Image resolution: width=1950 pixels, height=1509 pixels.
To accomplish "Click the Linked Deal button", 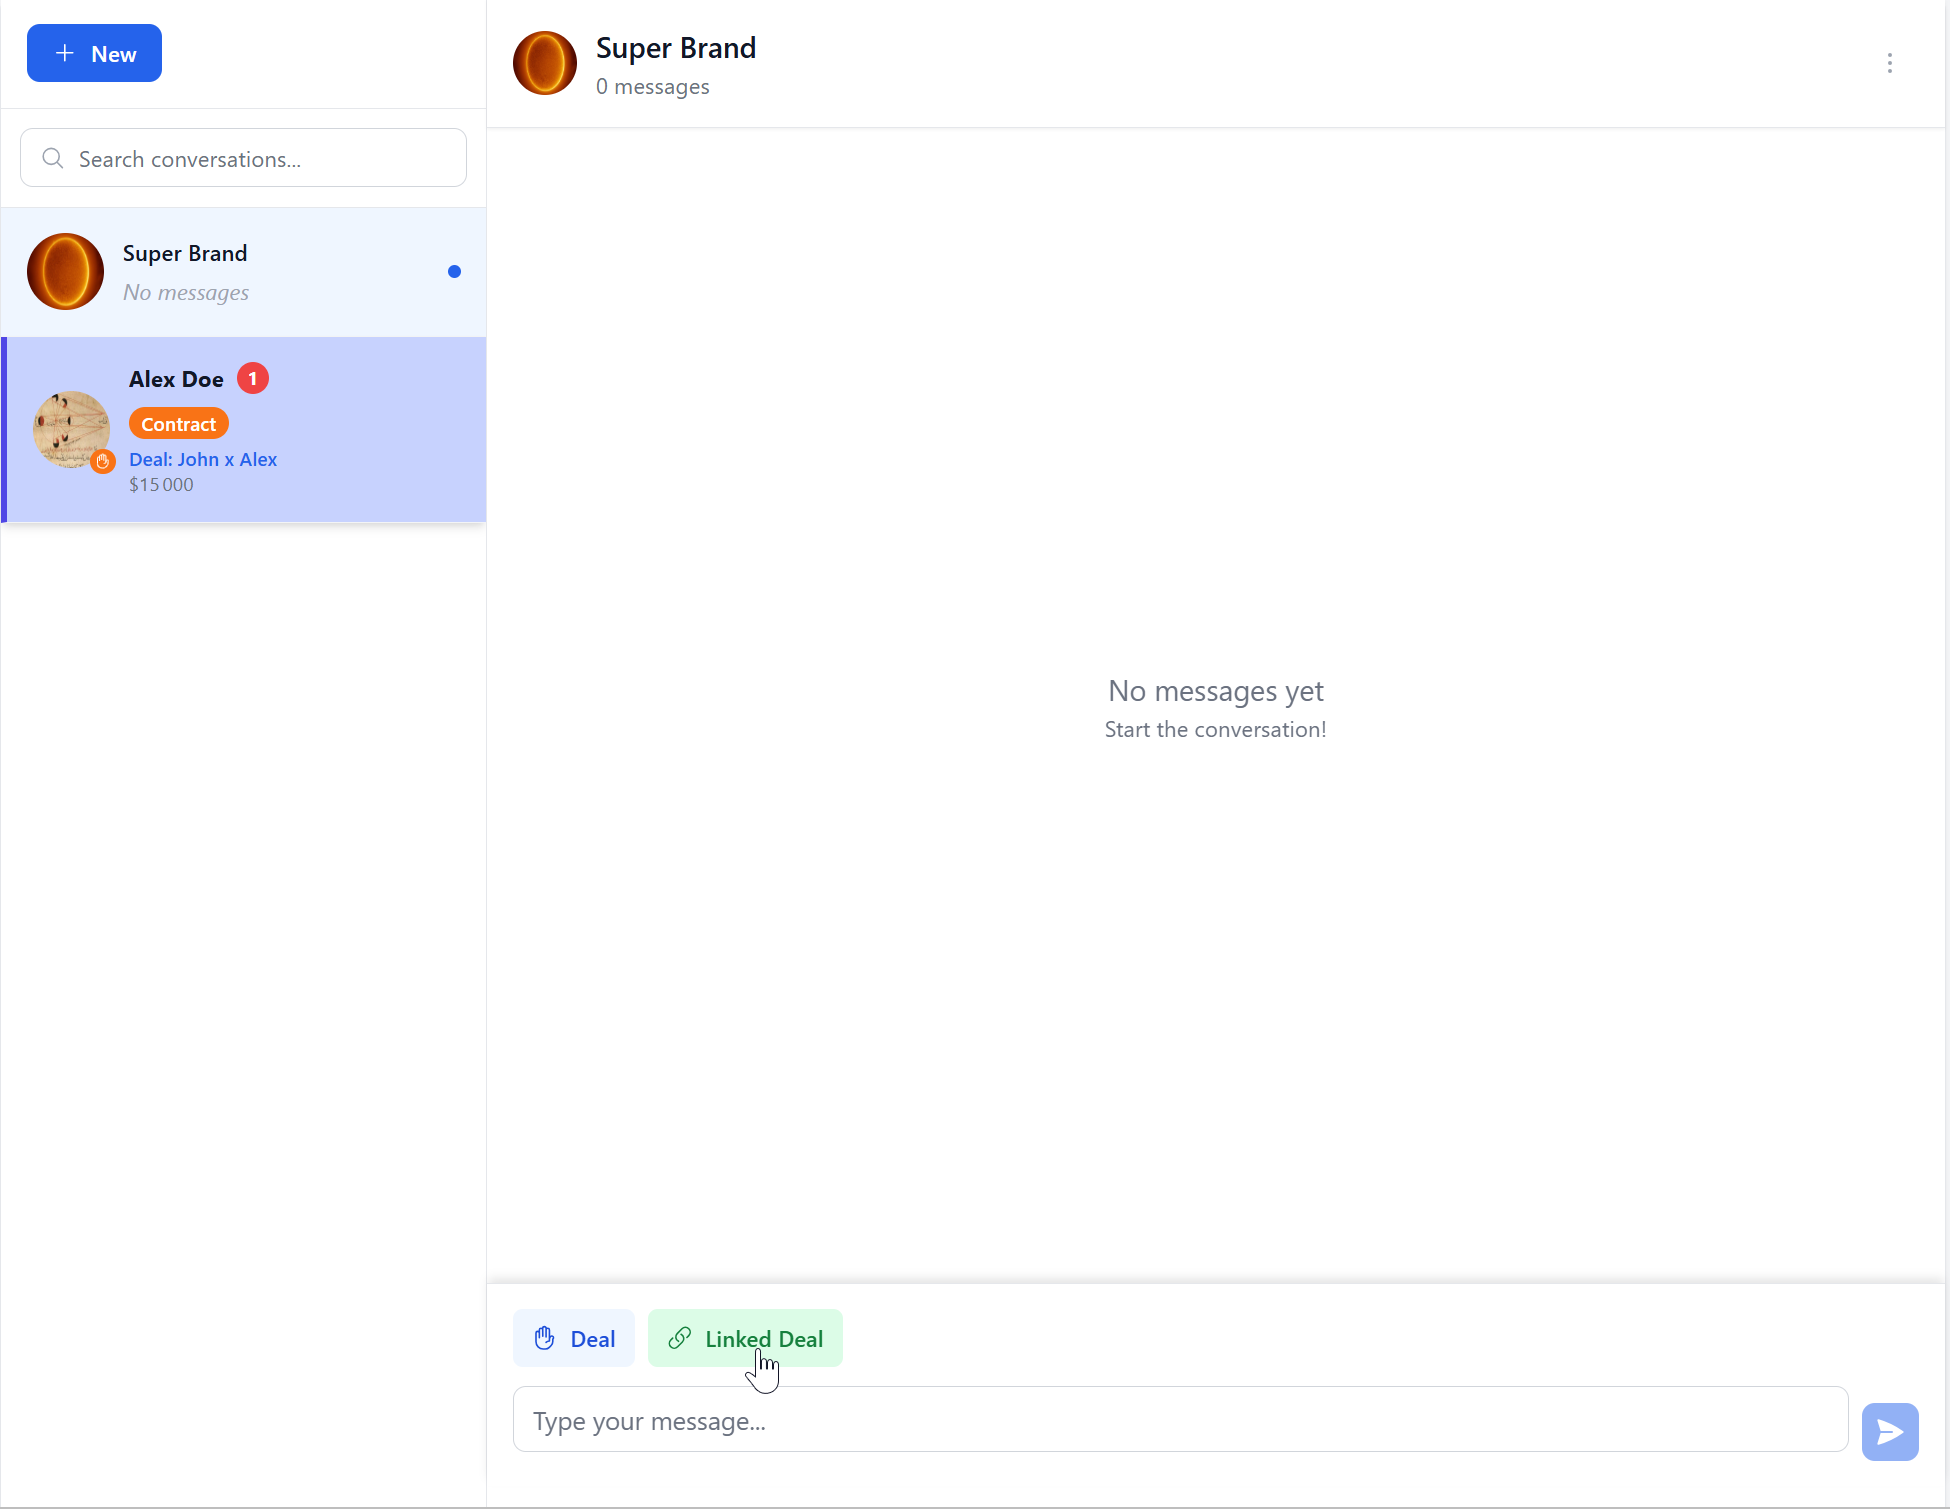I will click(x=745, y=1338).
